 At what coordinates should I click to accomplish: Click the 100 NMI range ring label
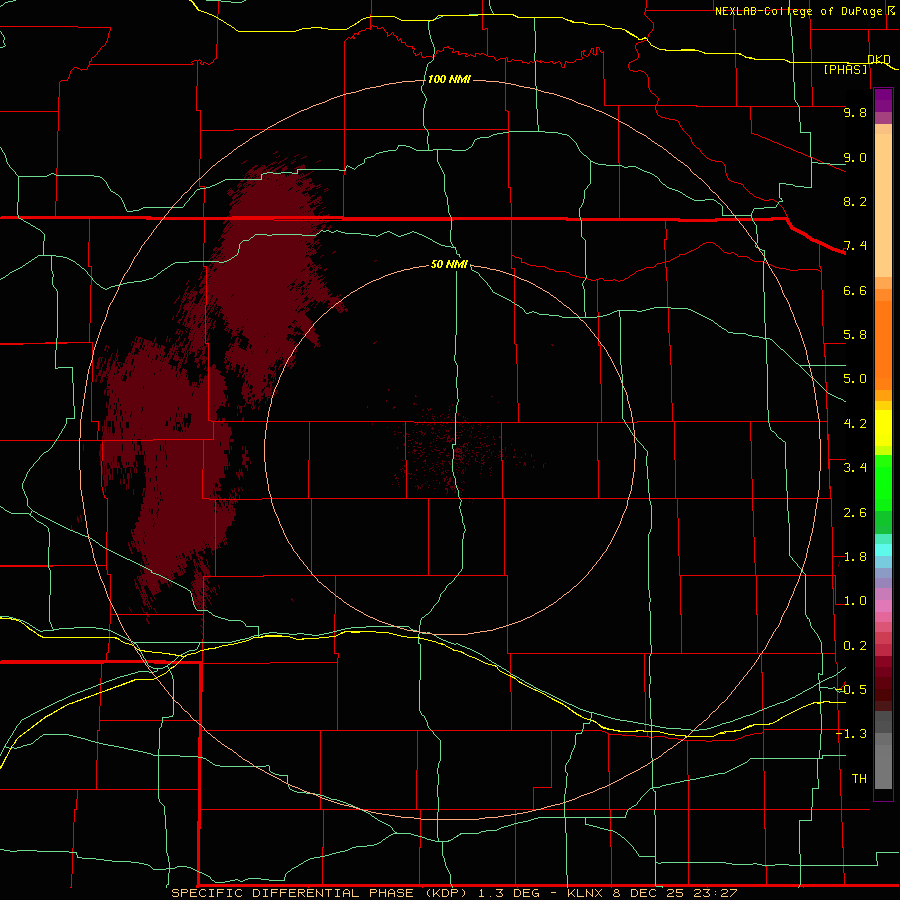449,79
